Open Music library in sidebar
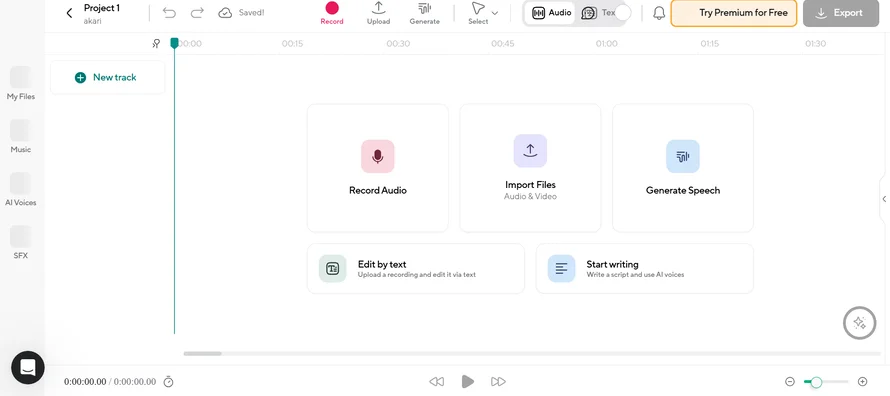The width and height of the screenshot is (890, 396). pos(20,137)
